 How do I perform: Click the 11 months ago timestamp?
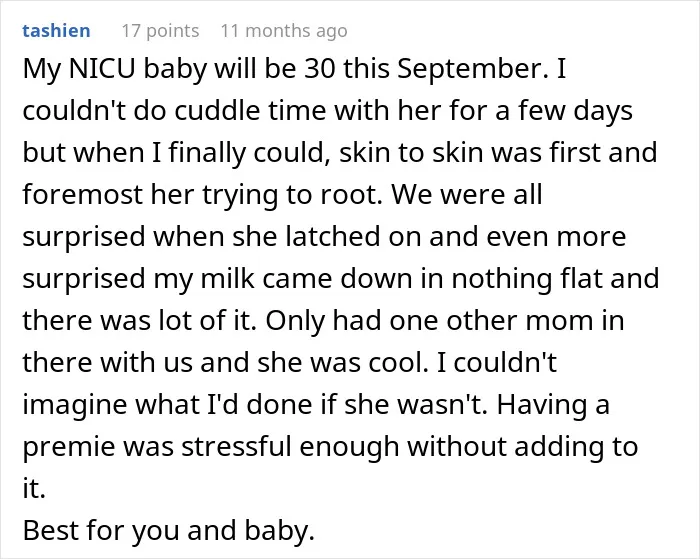(284, 31)
